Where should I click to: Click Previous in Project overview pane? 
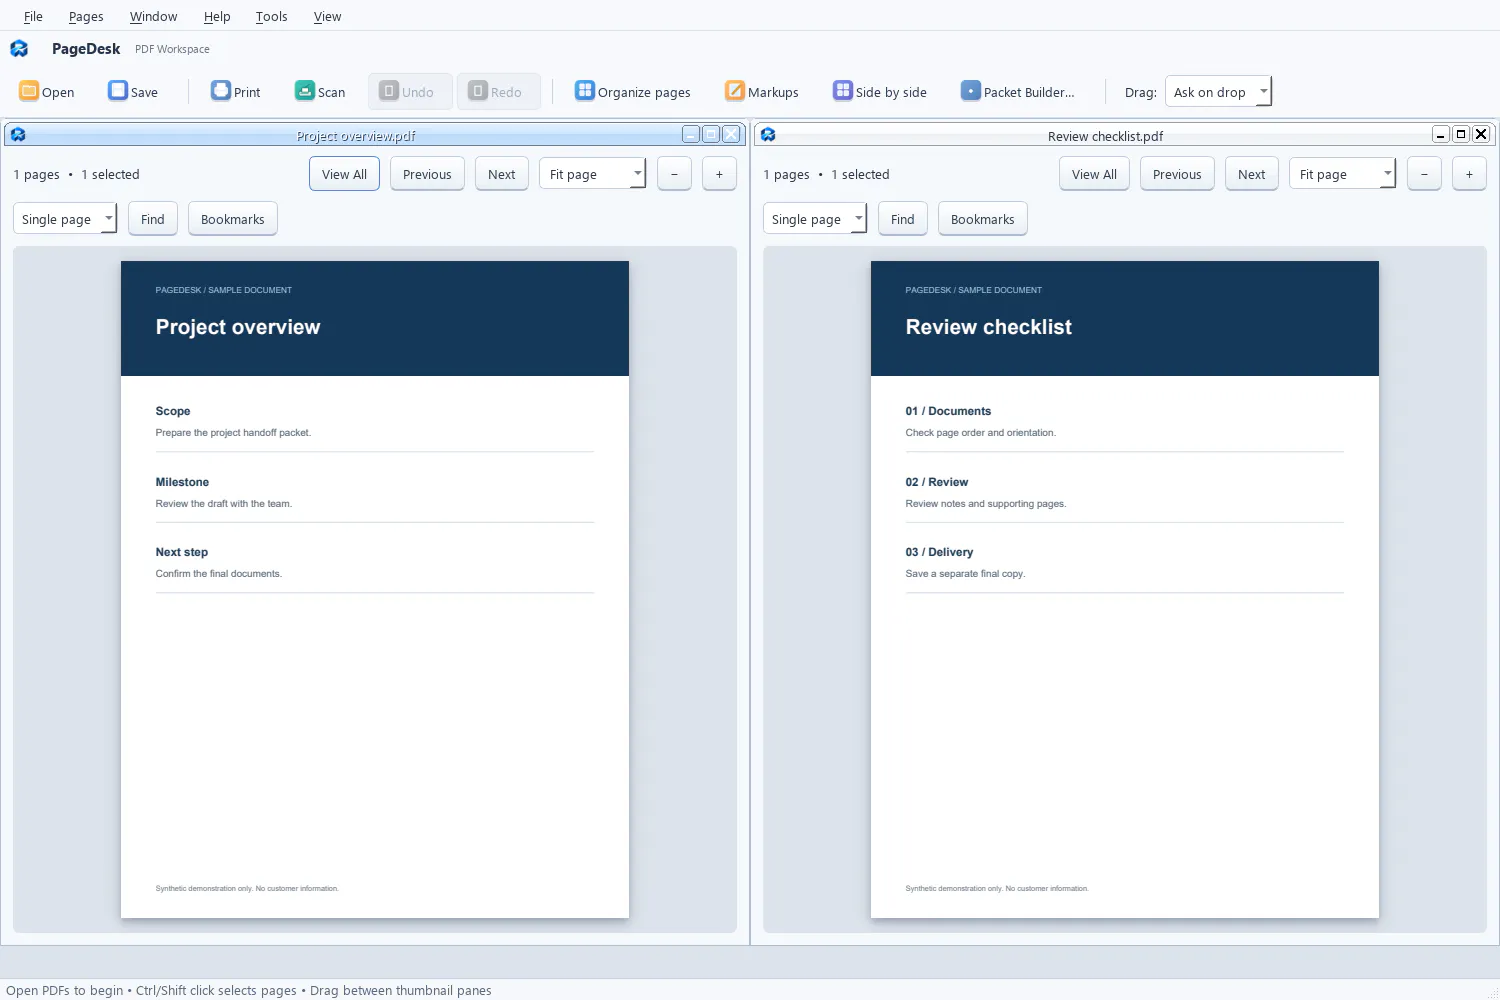click(427, 174)
